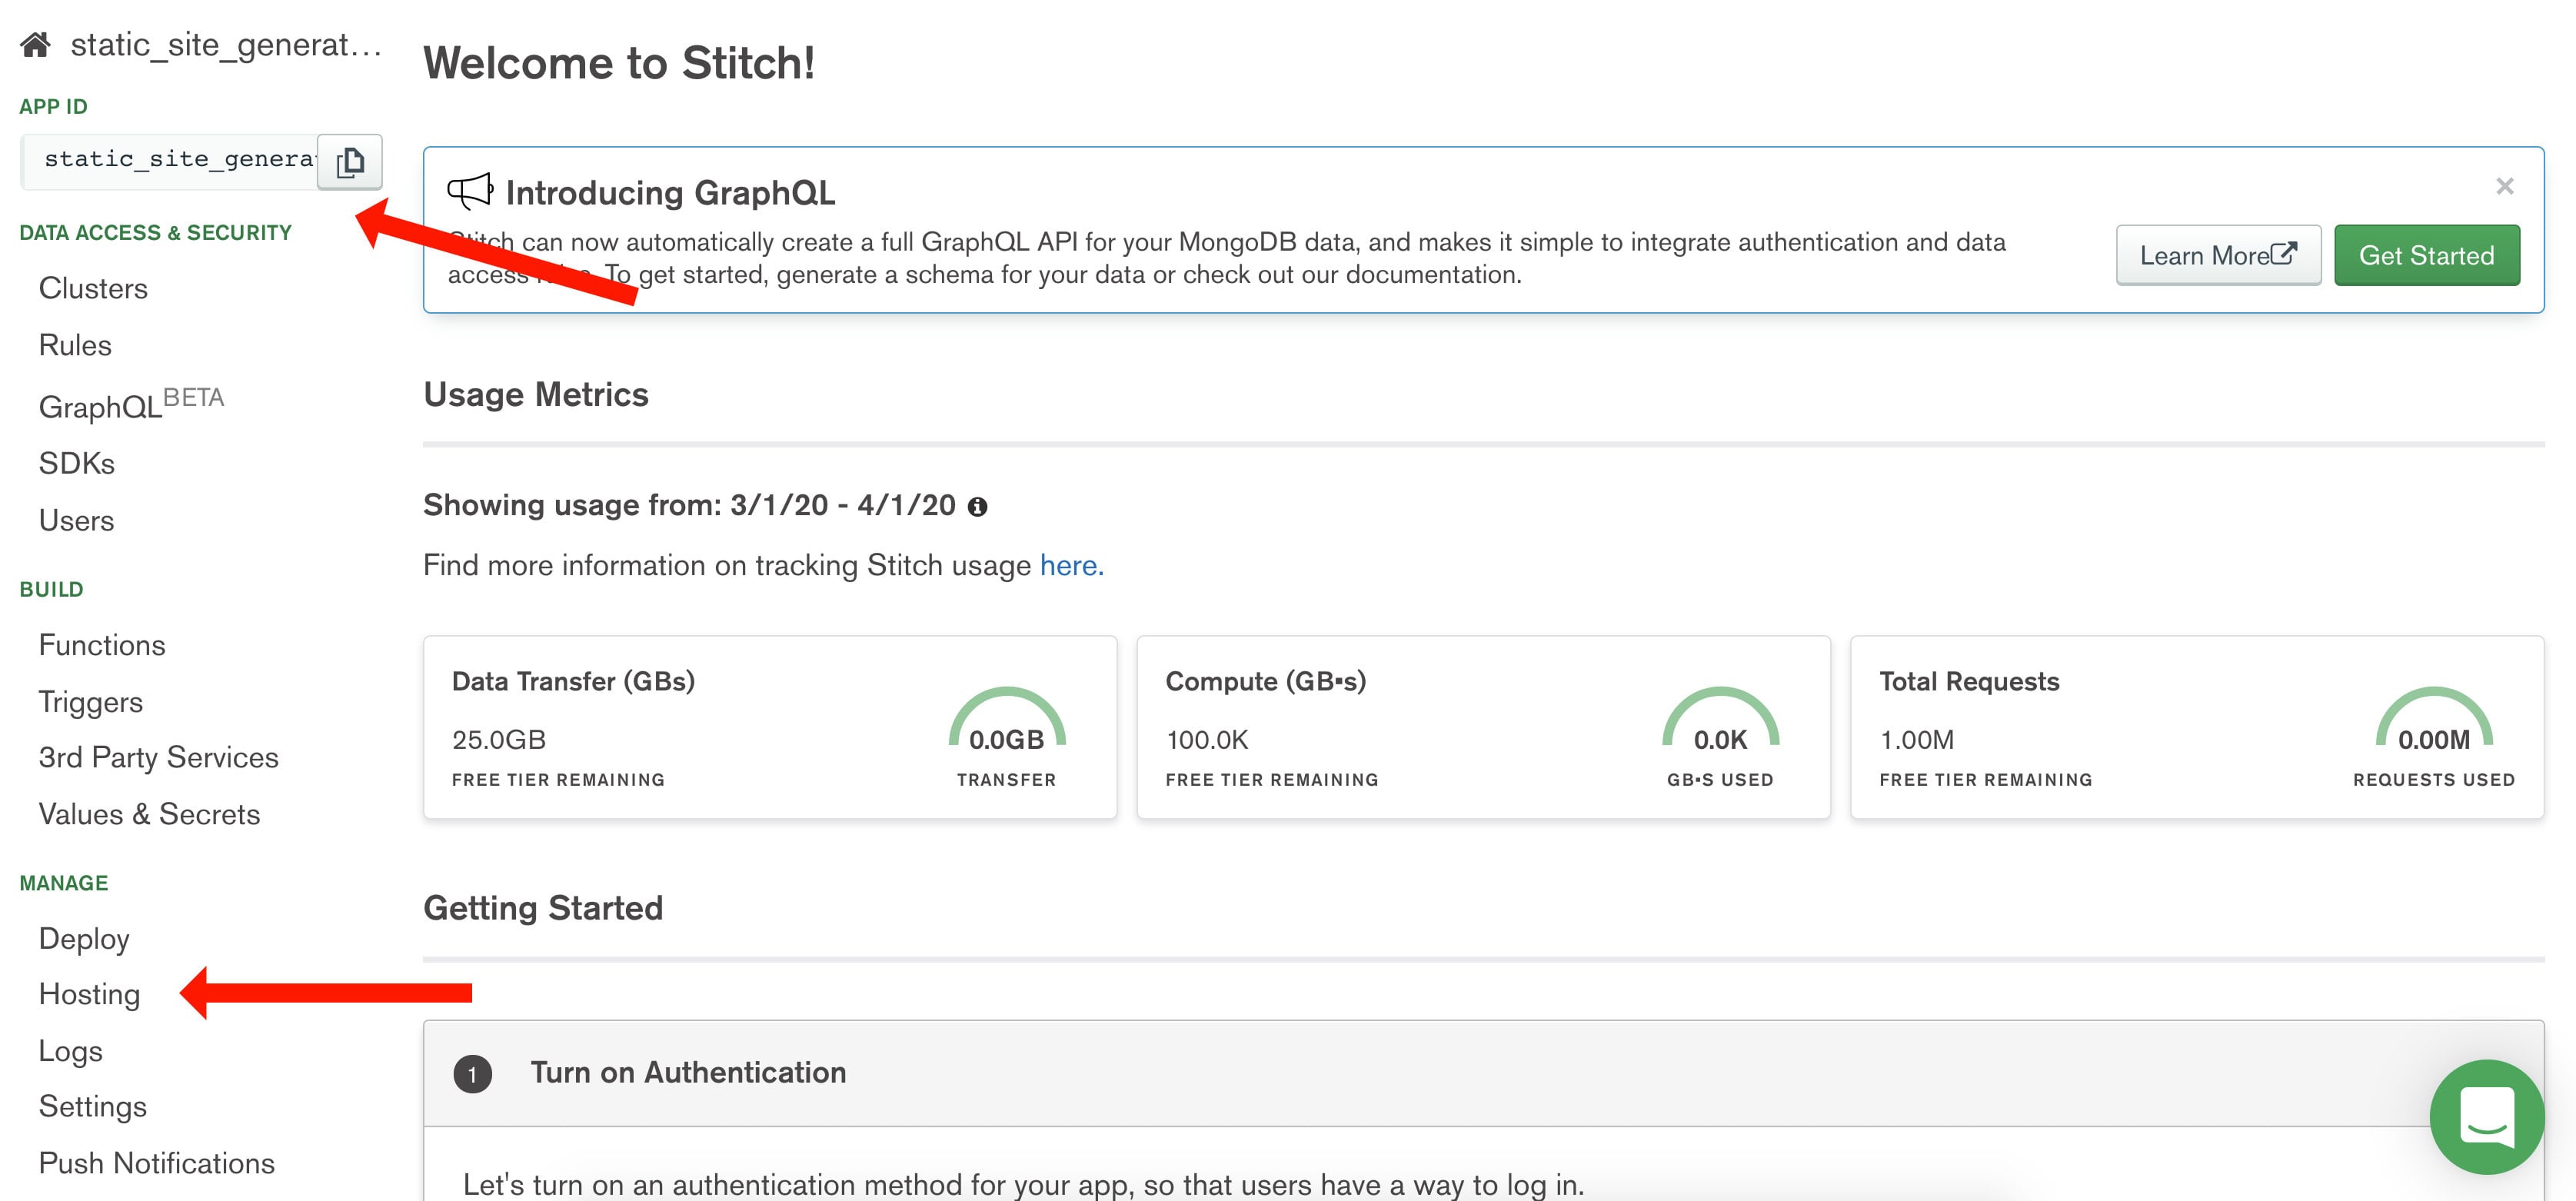Open 3rd Party Services
Image resolution: width=2576 pixels, height=1201 pixels.
point(158,757)
